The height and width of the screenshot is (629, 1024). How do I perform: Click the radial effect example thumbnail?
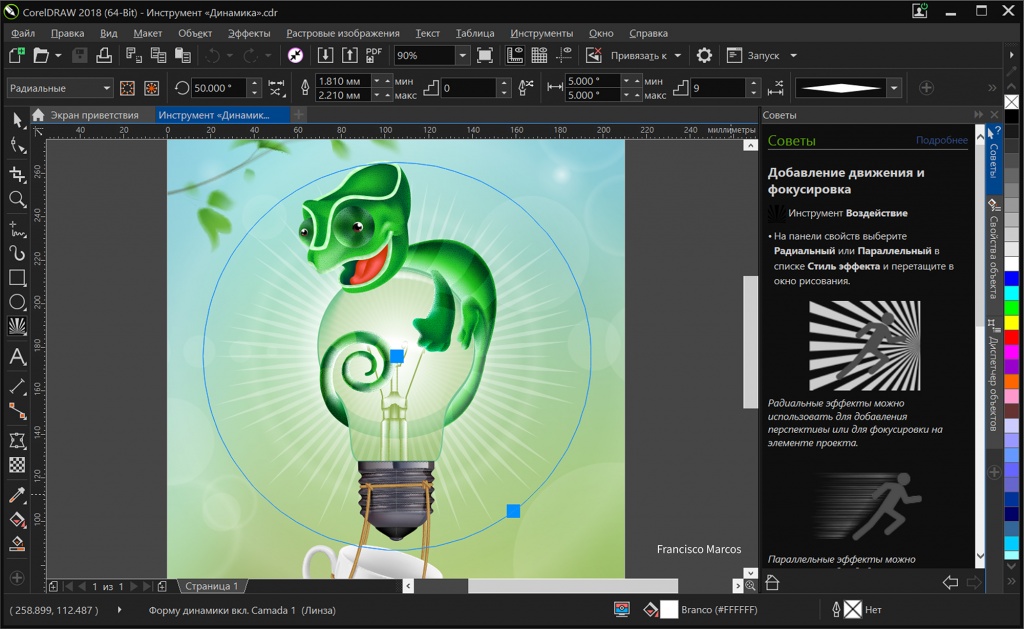tap(865, 346)
